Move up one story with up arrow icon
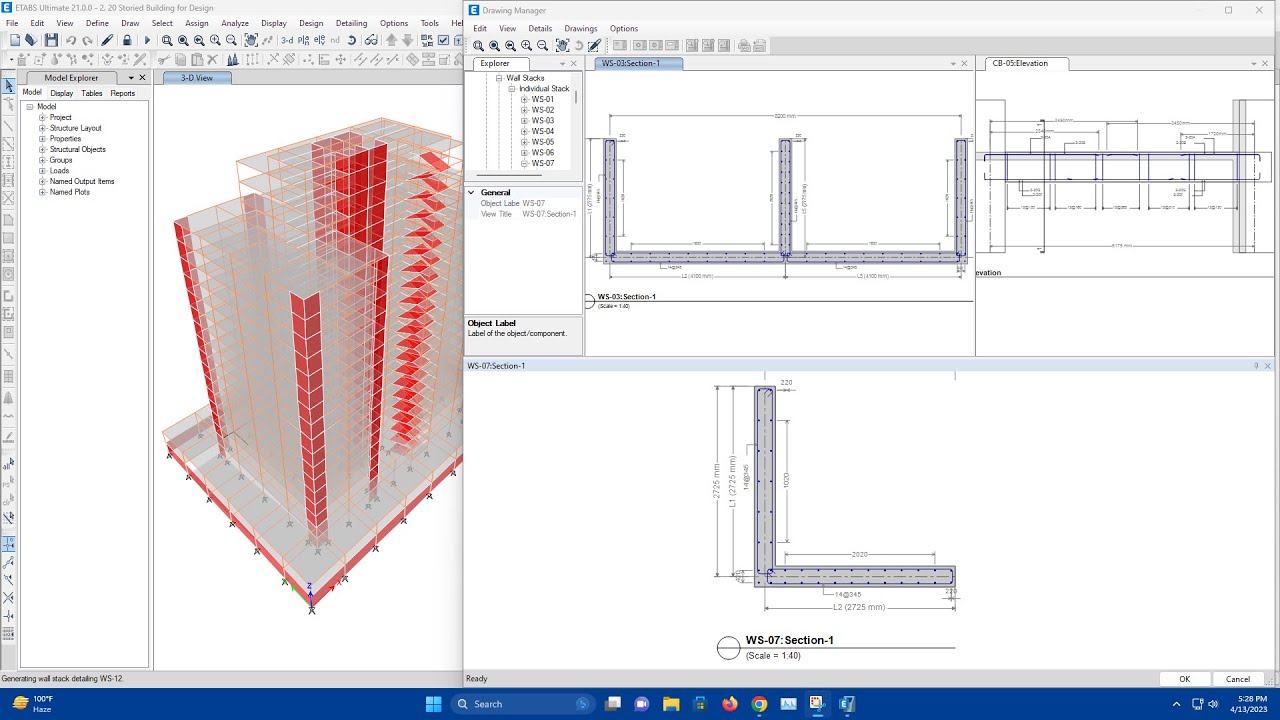Screen dimensions: 1280x720 coord(391,40)
